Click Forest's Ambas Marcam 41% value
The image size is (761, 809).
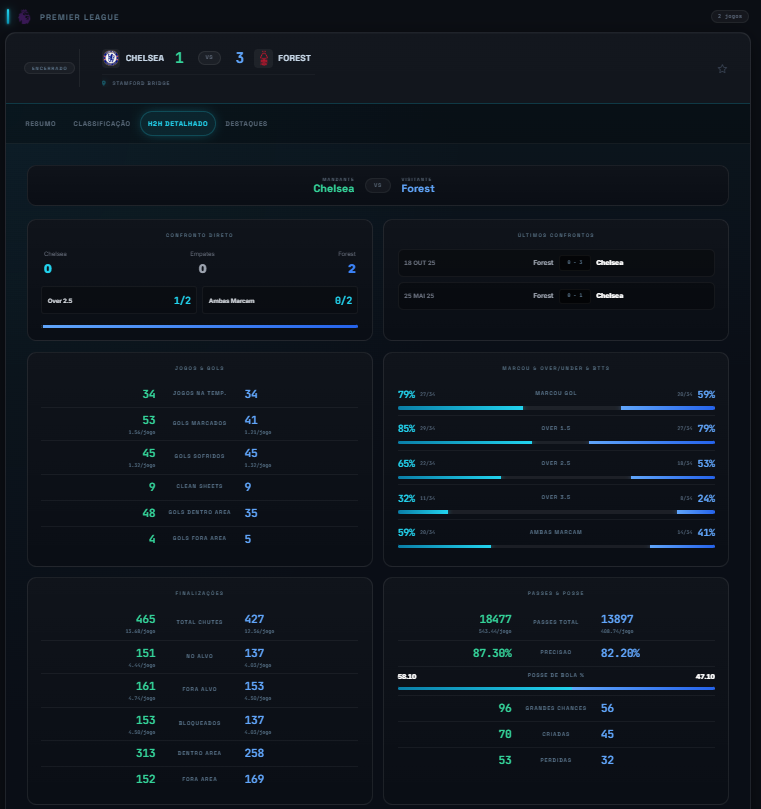tap(706, 533)
